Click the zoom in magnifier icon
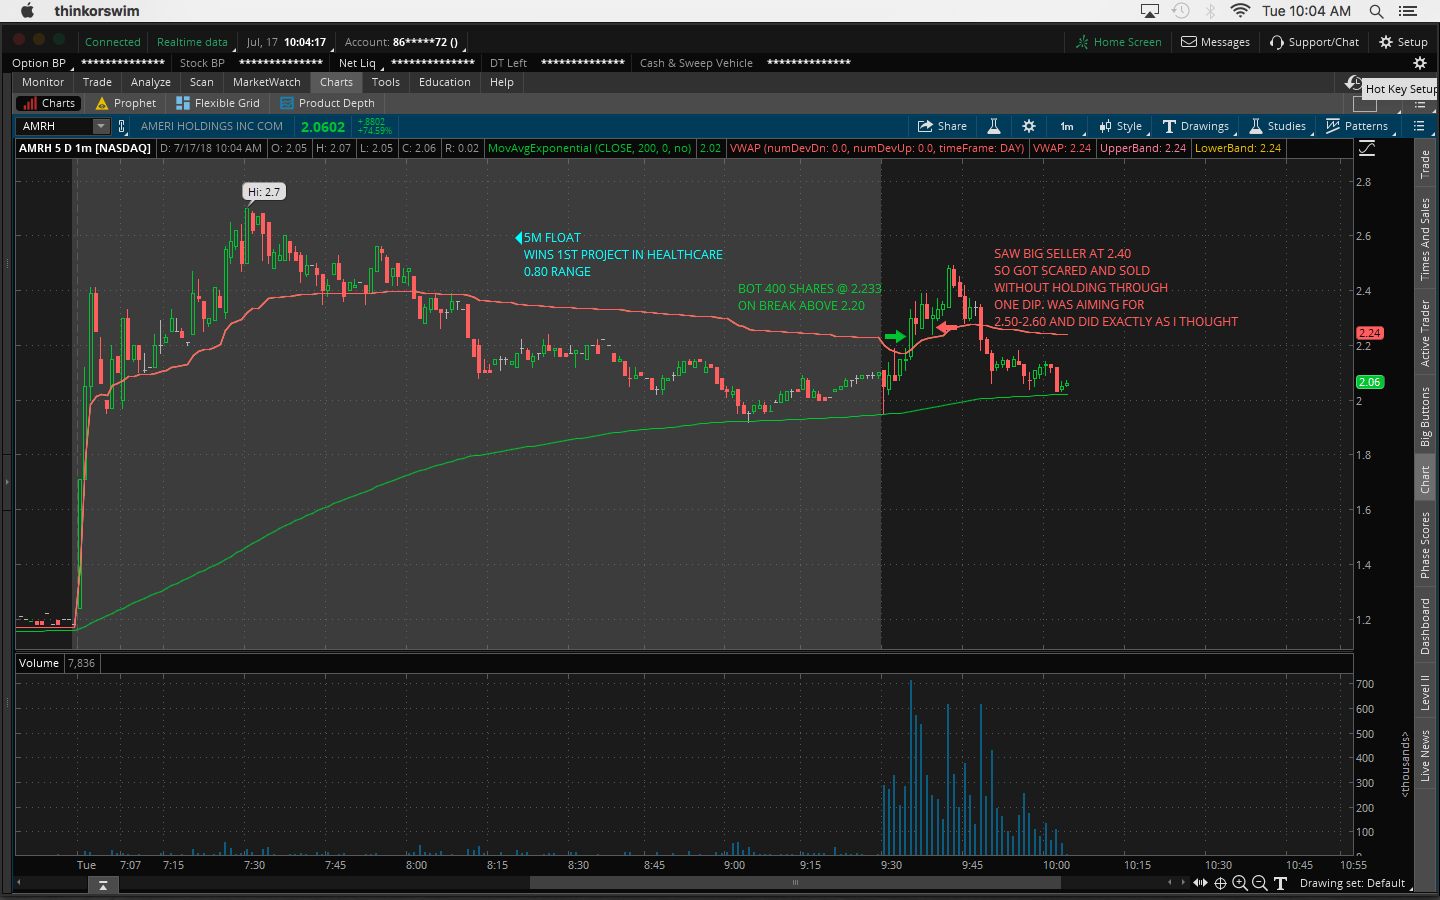The image size is (1440, 900). [x=1240, y=883]
